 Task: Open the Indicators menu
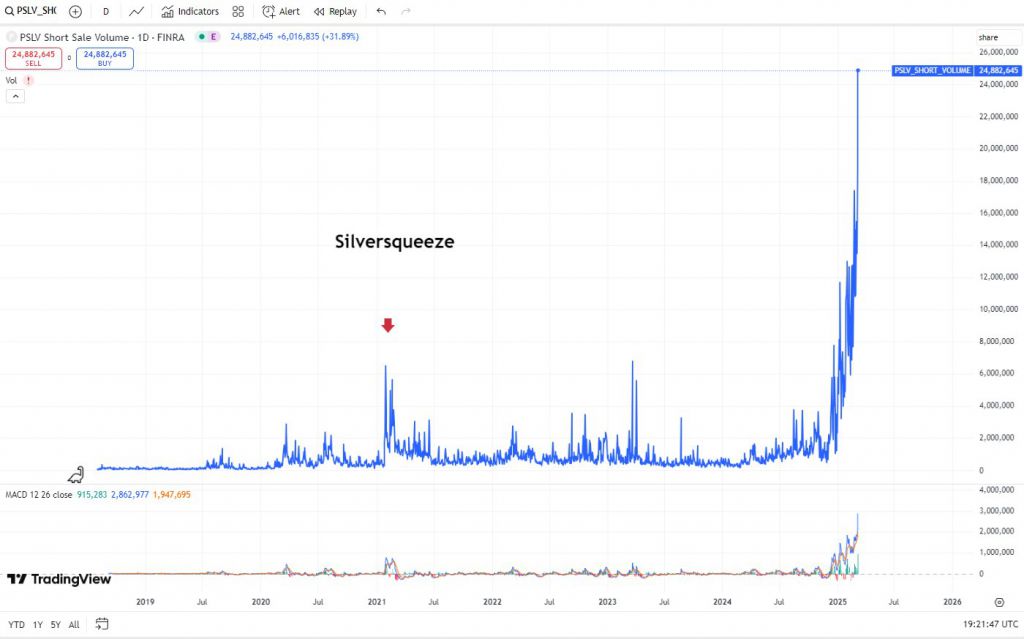click(x=190, y=11)
